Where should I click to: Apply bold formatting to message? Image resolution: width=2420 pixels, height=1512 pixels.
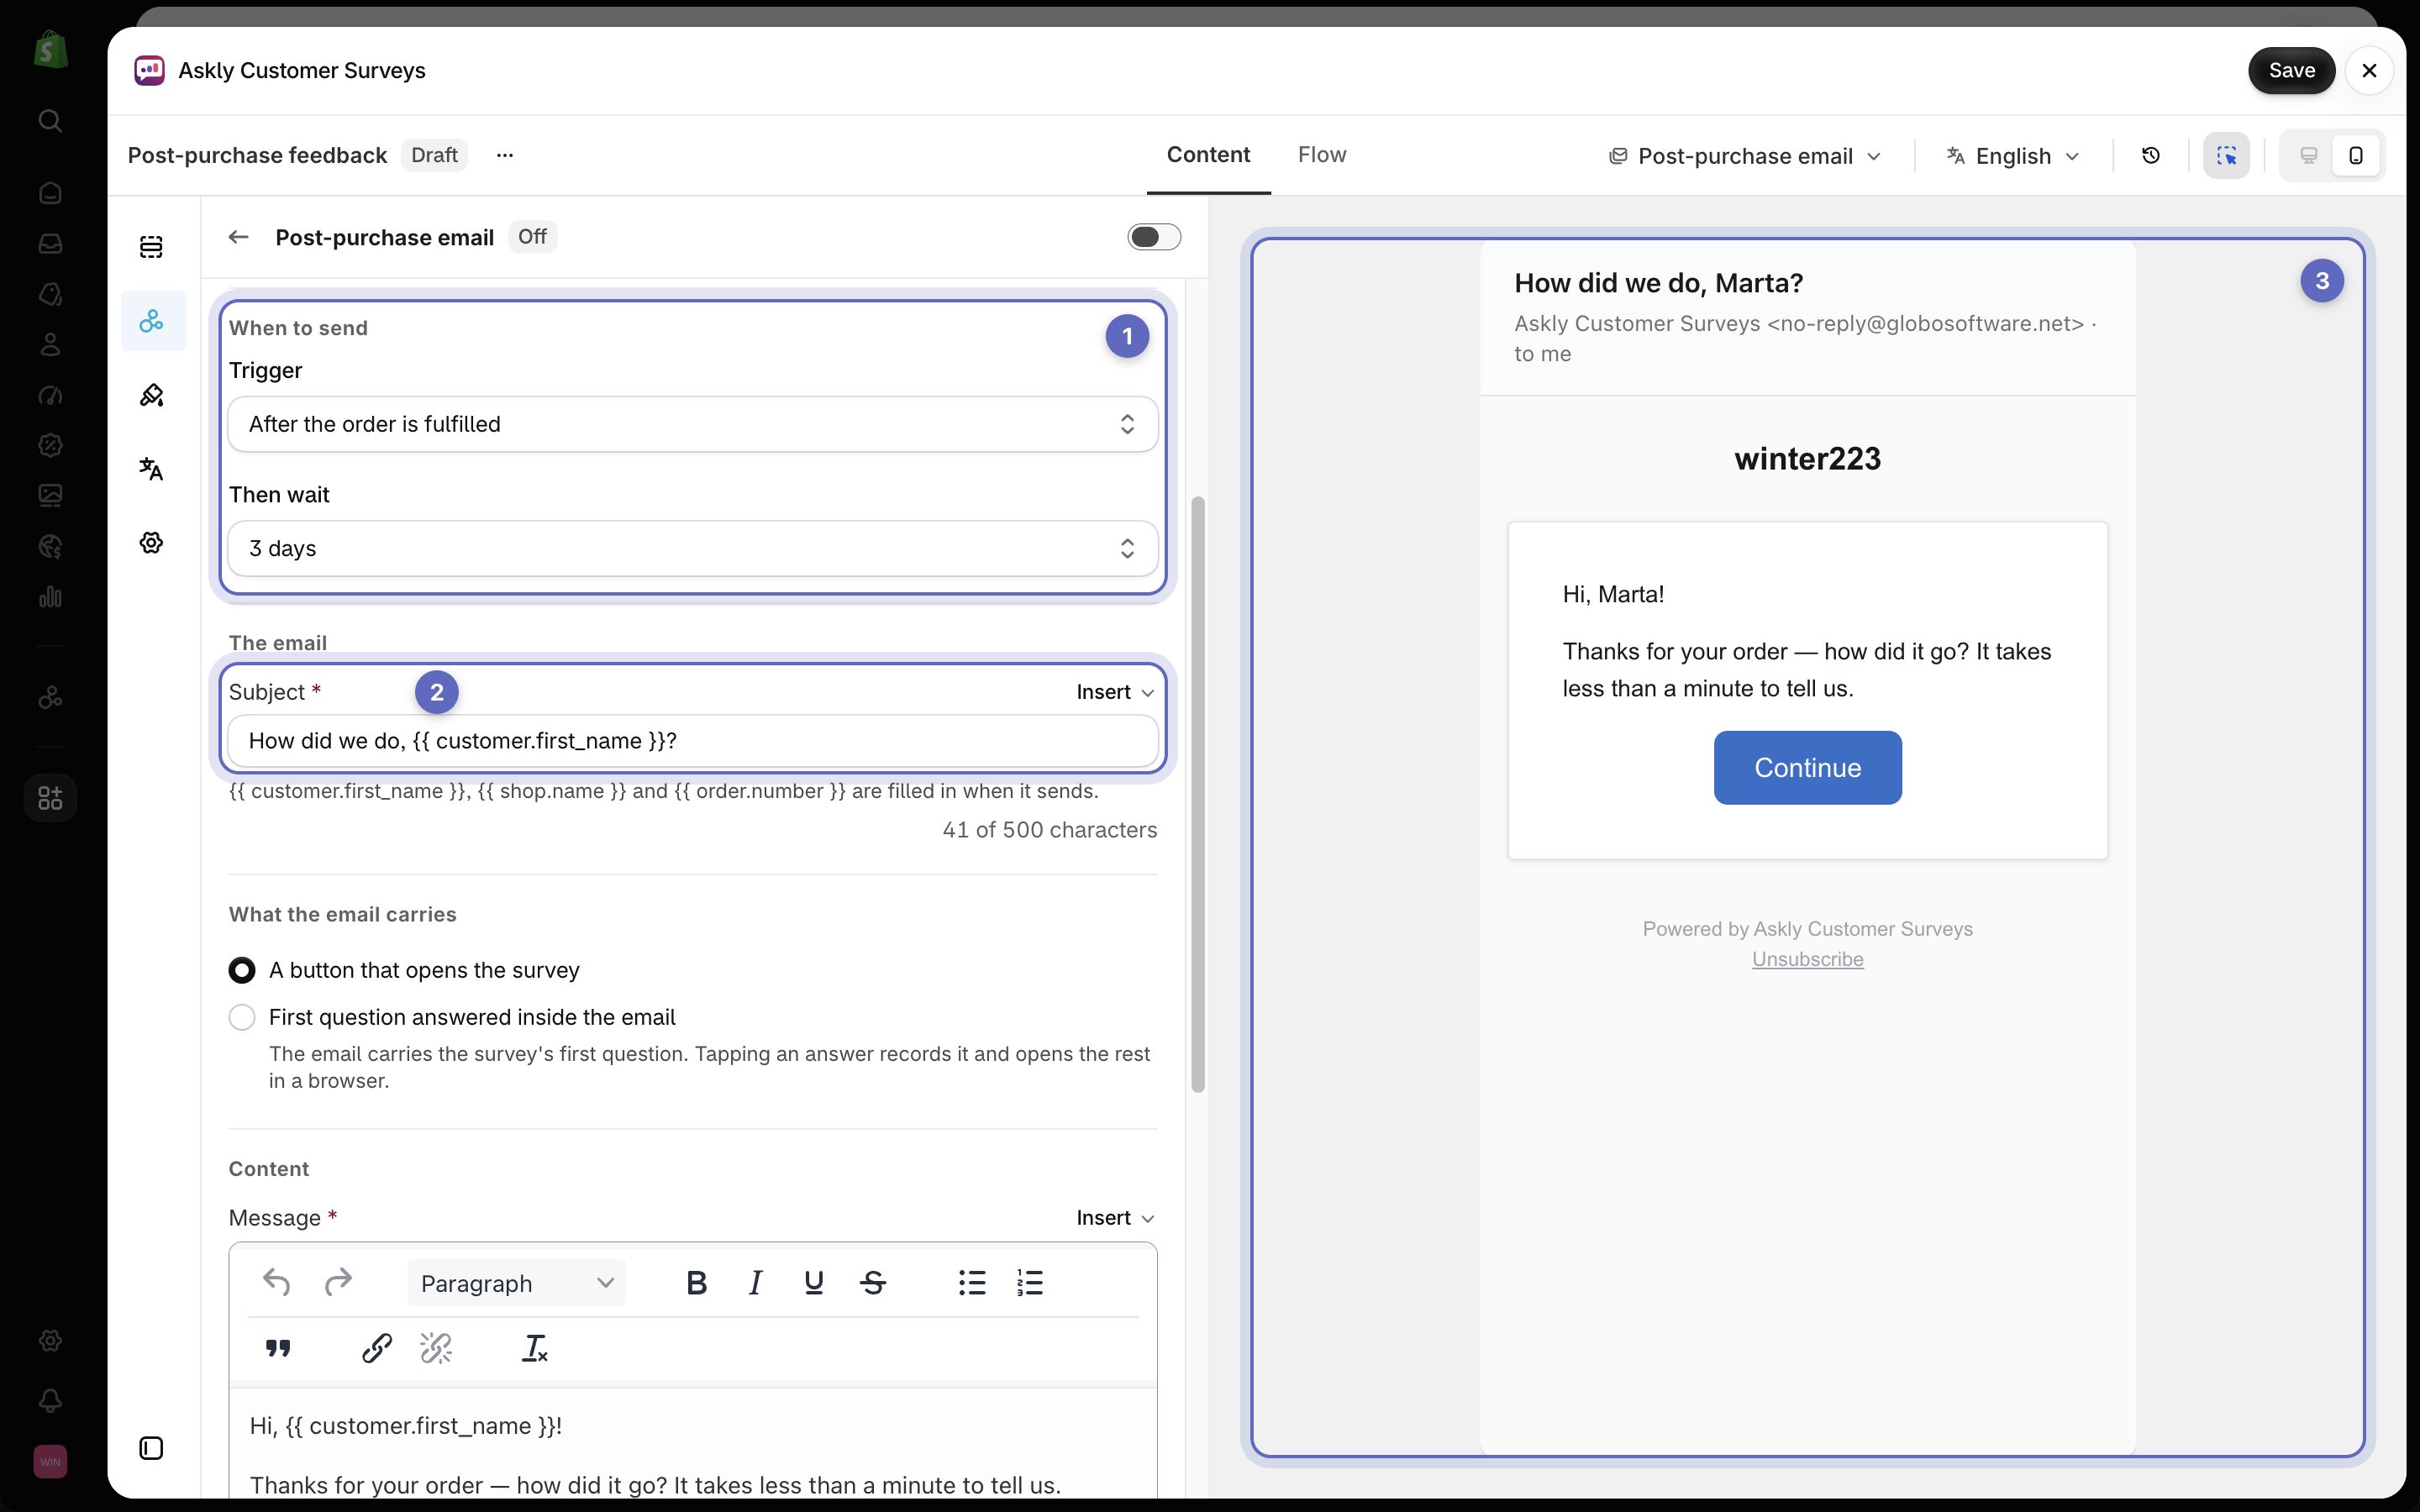pos(697,1282)
